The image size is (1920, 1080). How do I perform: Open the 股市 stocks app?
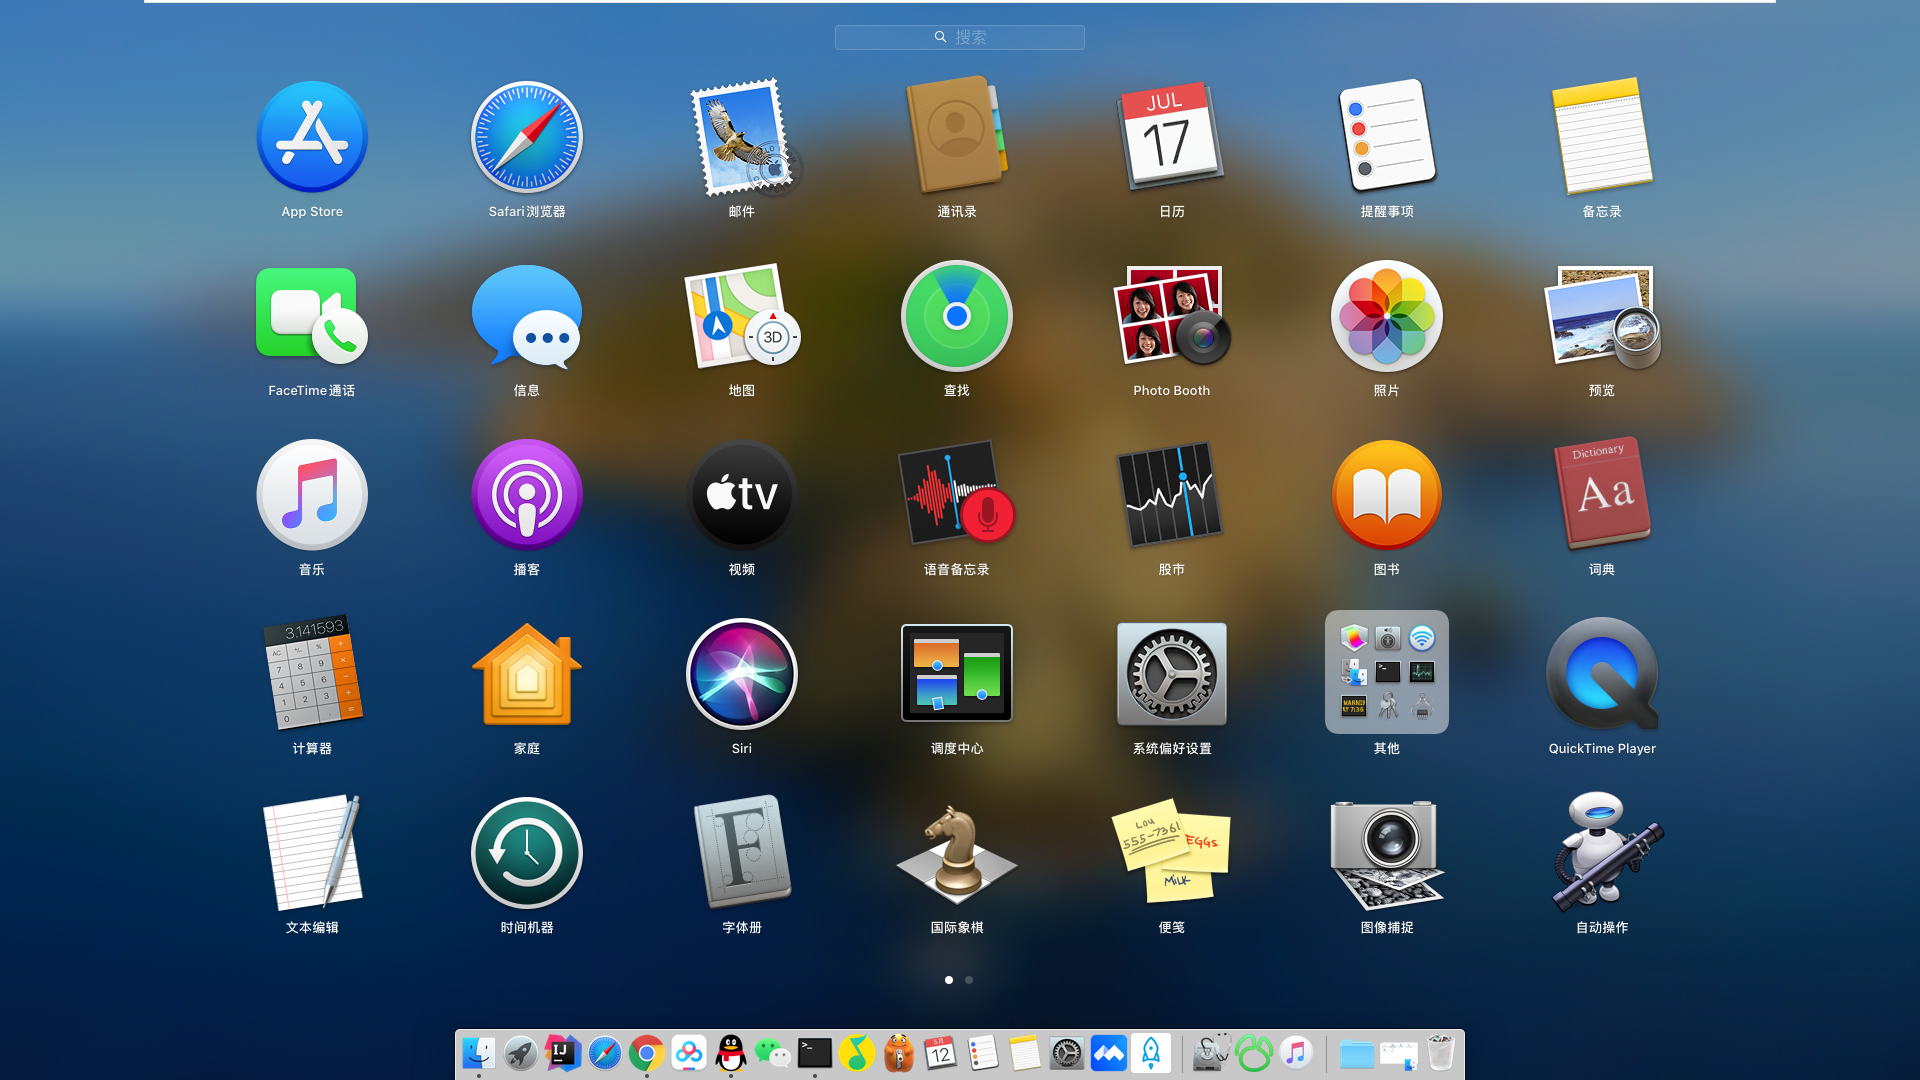pos(1171,495)
